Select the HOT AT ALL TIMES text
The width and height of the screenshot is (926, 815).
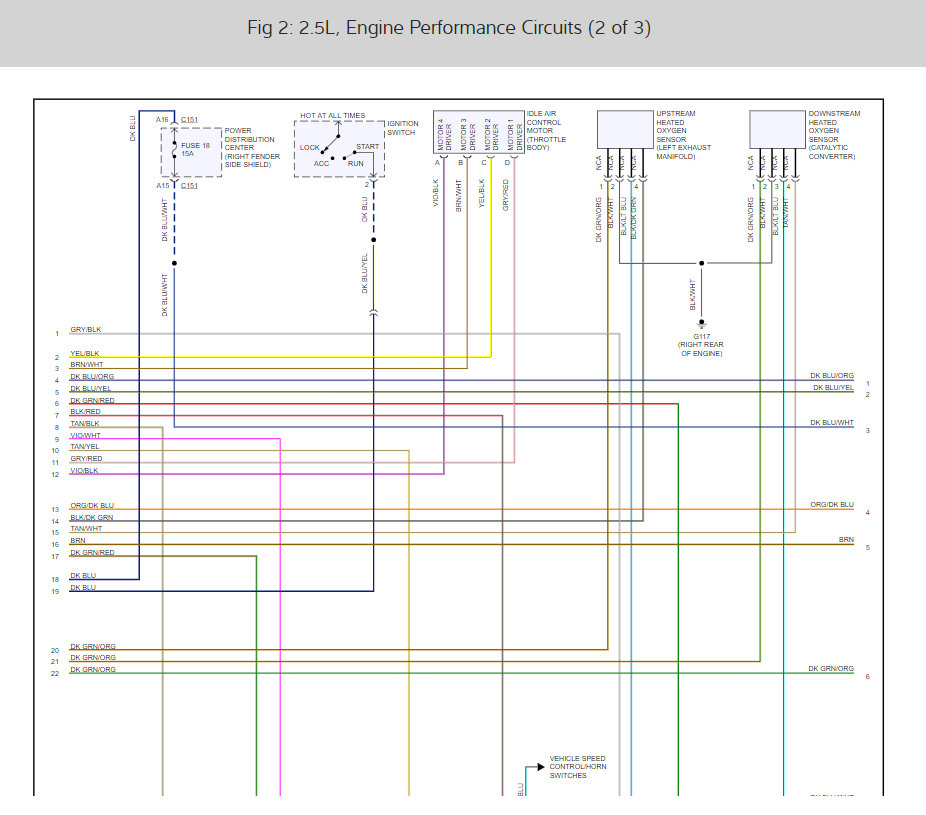pyautogui.click(x=332, y=116)
